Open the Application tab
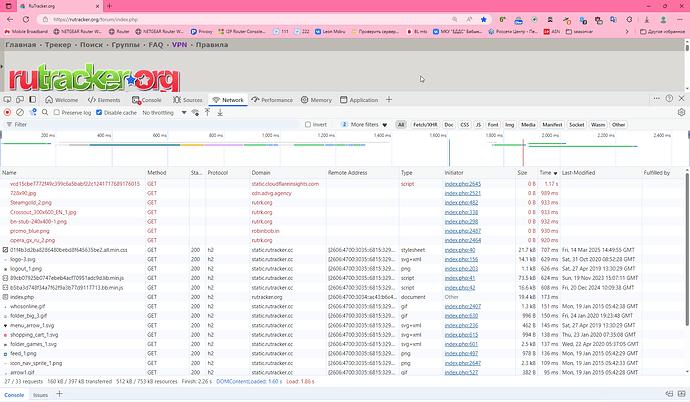This screenshot has width=690, height=402. coord(359,100)
